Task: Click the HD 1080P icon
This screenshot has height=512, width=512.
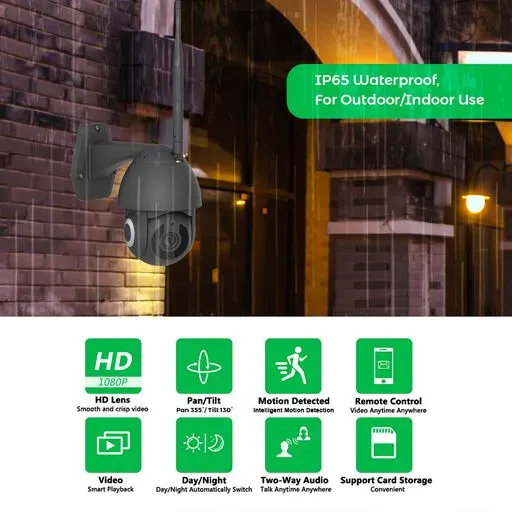Action: [113, 366]
